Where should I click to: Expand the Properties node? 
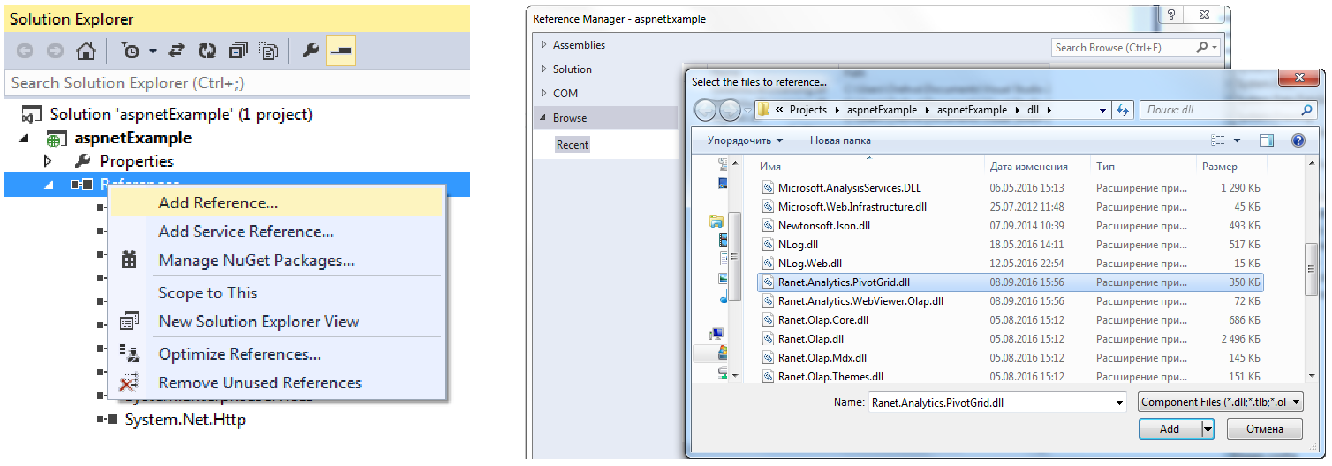point(47,161)
